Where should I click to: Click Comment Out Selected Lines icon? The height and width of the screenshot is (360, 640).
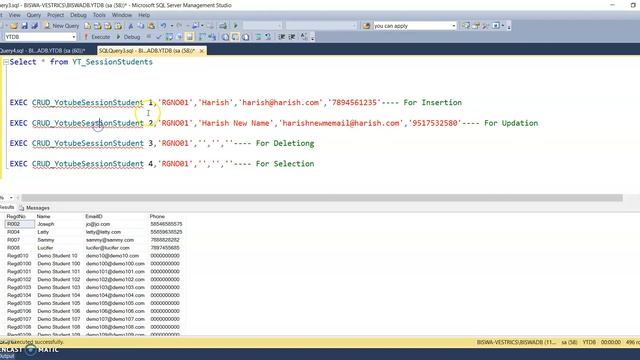(258, 37)
